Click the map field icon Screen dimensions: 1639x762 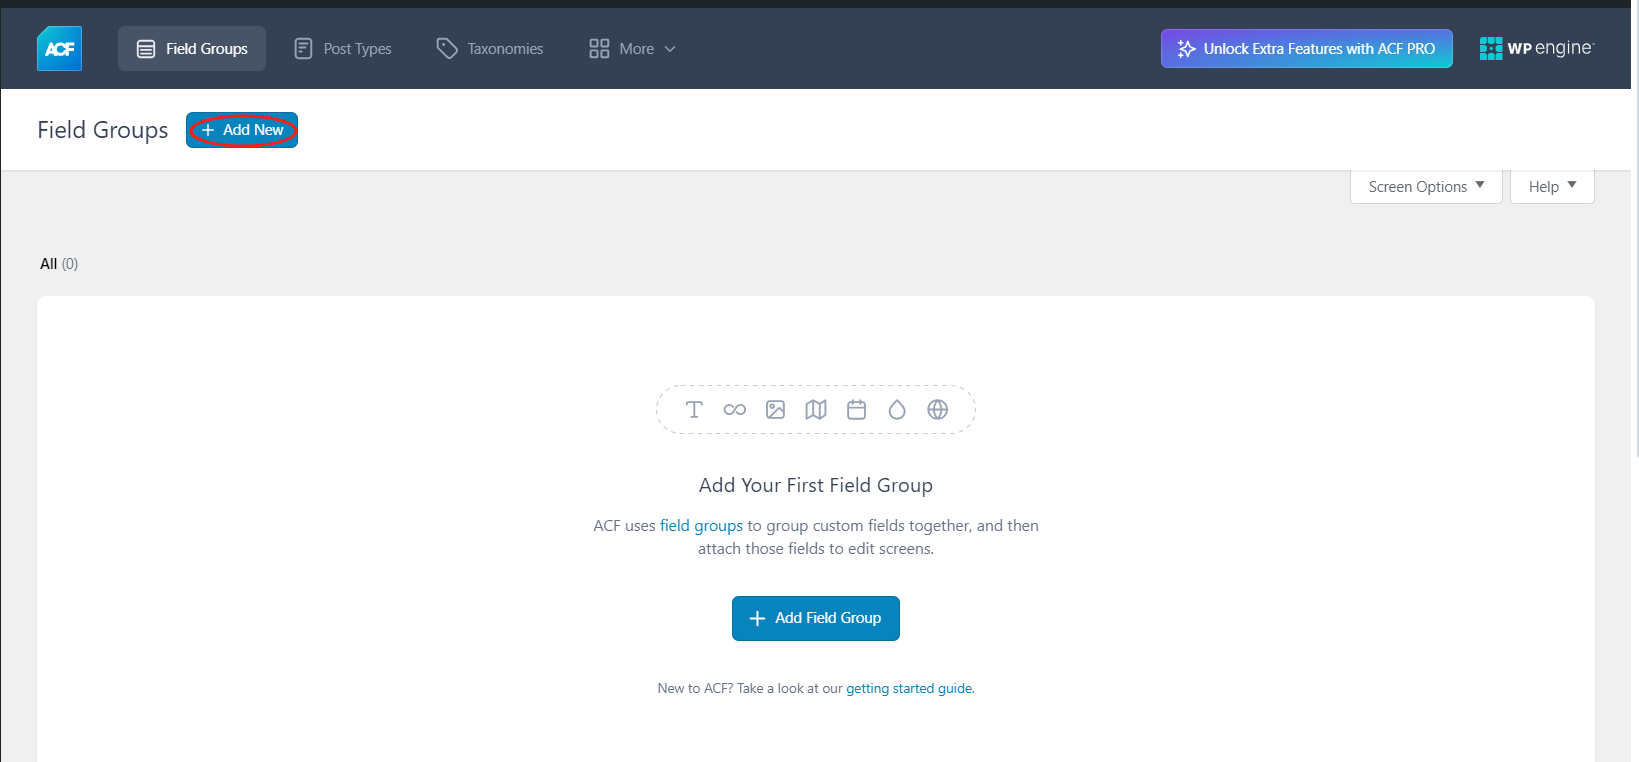coord(816,409)
